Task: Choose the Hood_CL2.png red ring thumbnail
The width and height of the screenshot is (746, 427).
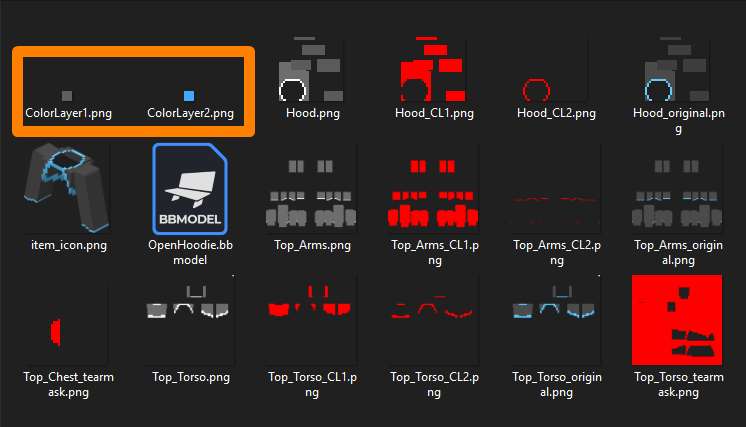Action: tap(536, 90)
